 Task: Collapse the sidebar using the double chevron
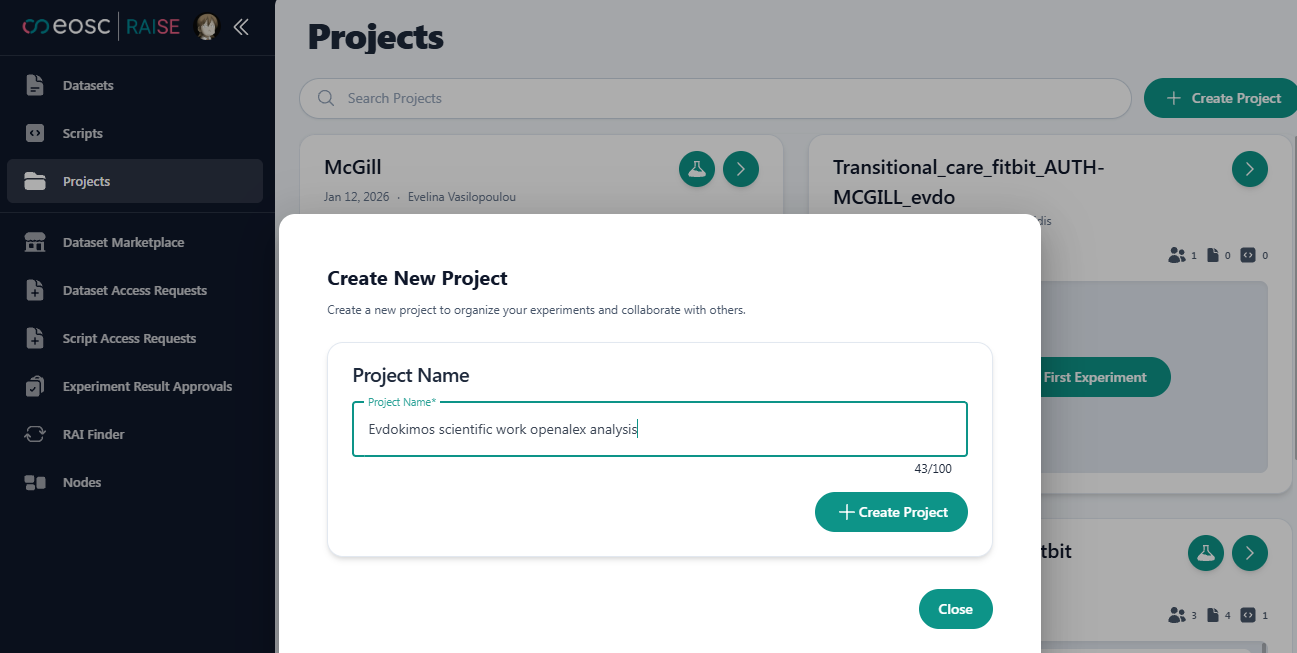point(240,27)
